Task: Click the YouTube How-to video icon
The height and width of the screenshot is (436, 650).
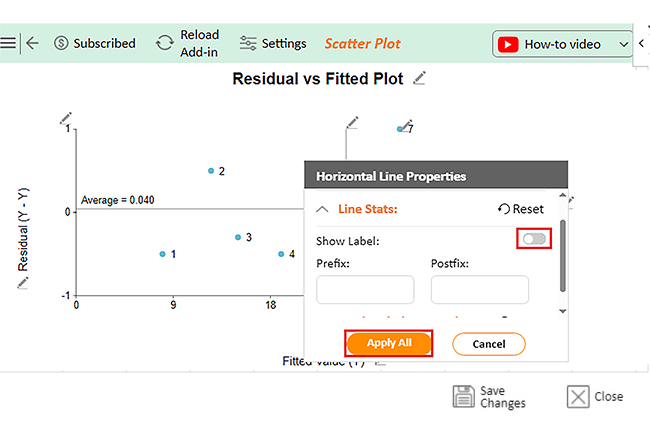Action: coord(508,44)
